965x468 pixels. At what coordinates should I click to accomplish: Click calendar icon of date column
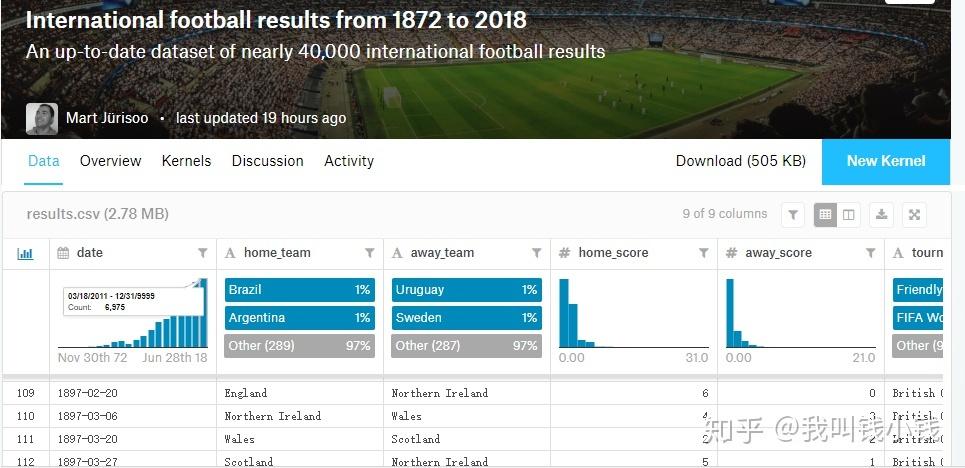(x=63, y=253)
